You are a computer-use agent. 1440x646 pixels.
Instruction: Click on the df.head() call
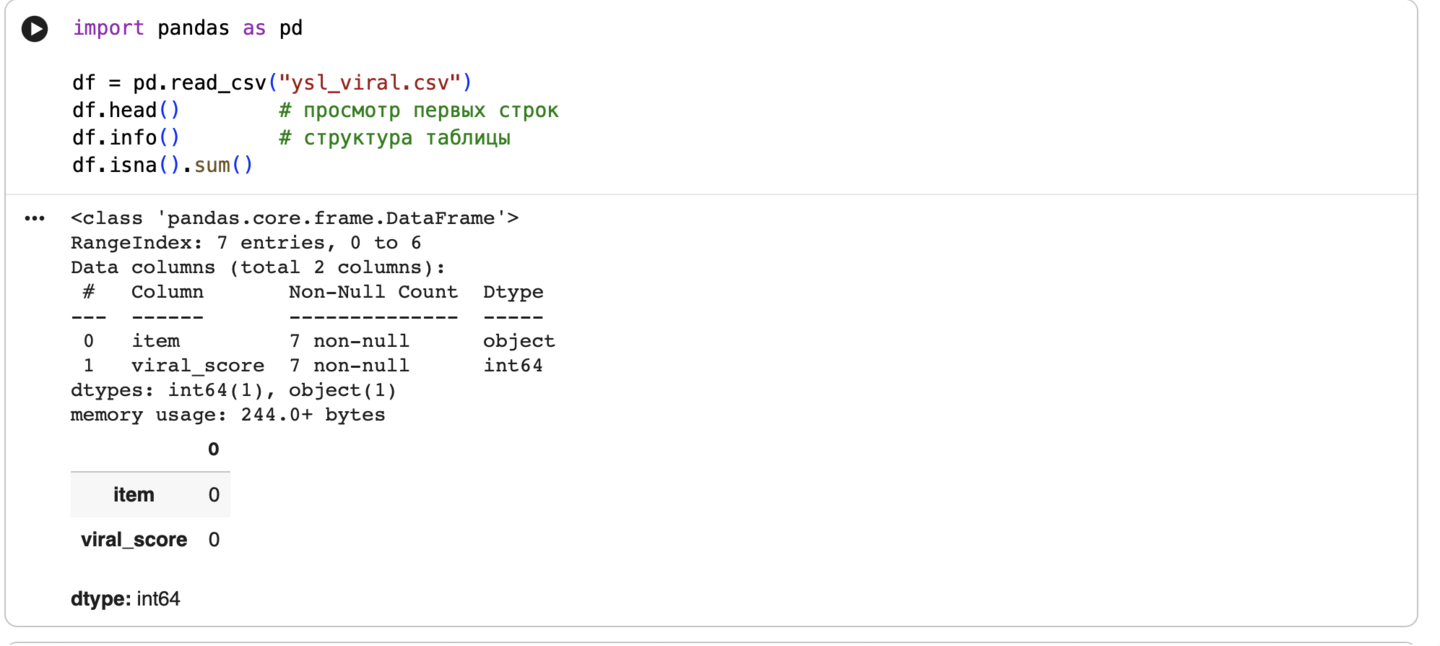tap(126, 110)
